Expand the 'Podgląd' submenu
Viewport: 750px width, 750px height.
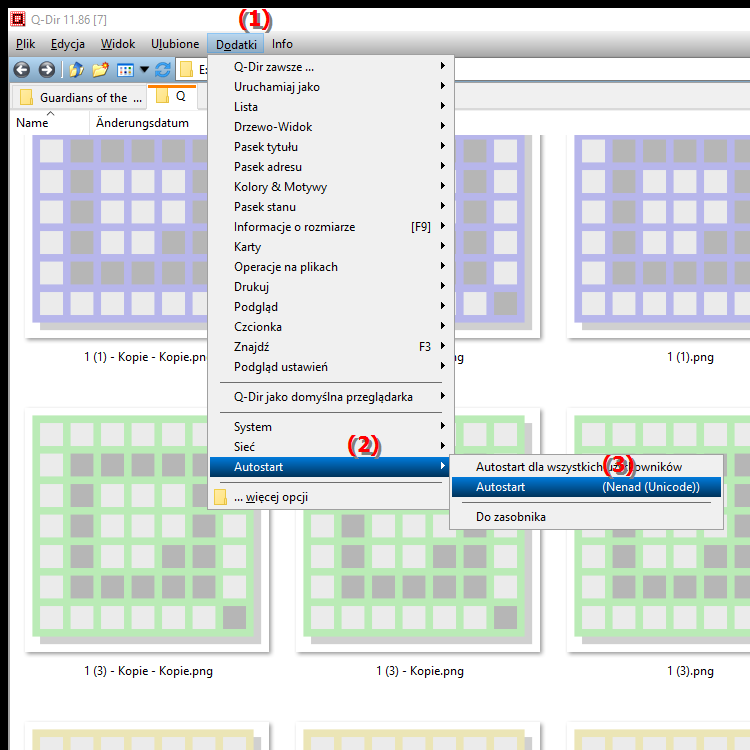click(331, 307)
